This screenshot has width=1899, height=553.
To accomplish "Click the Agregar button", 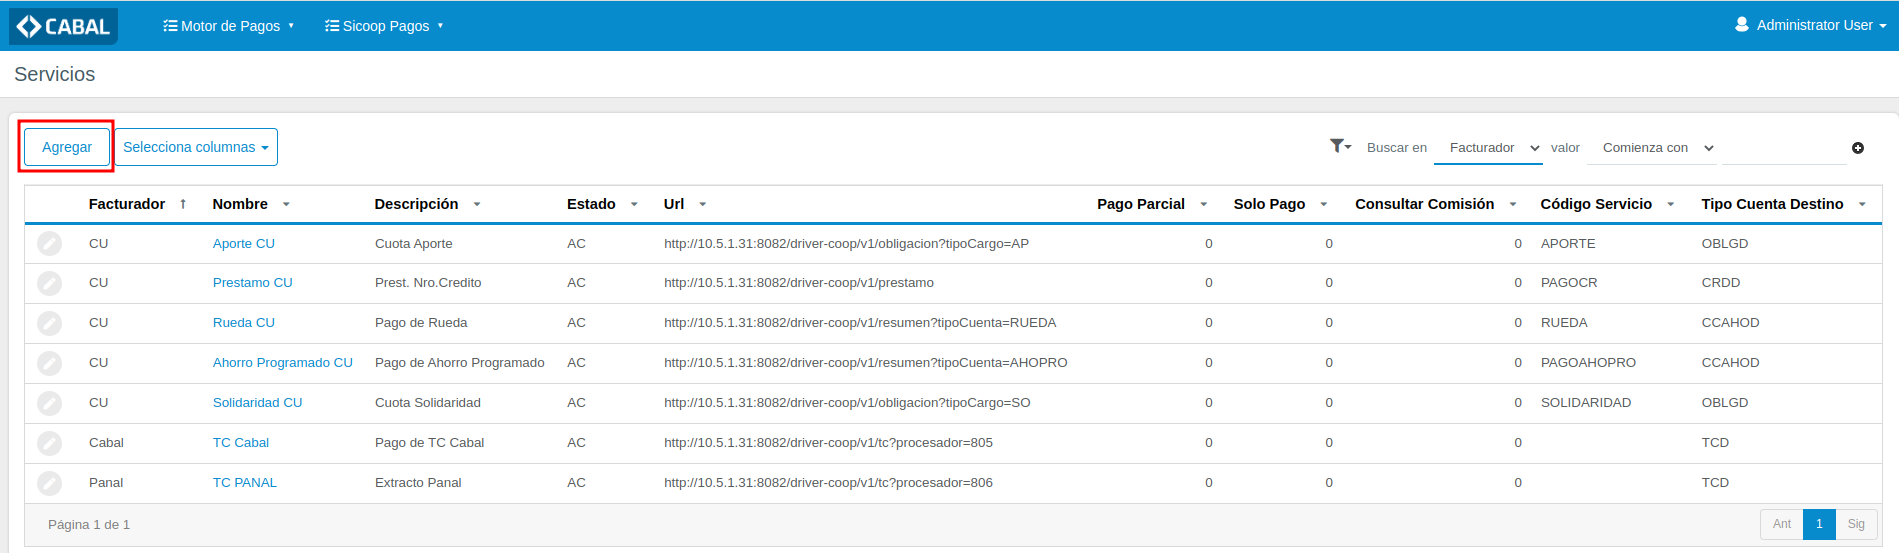I will point(67,147).
